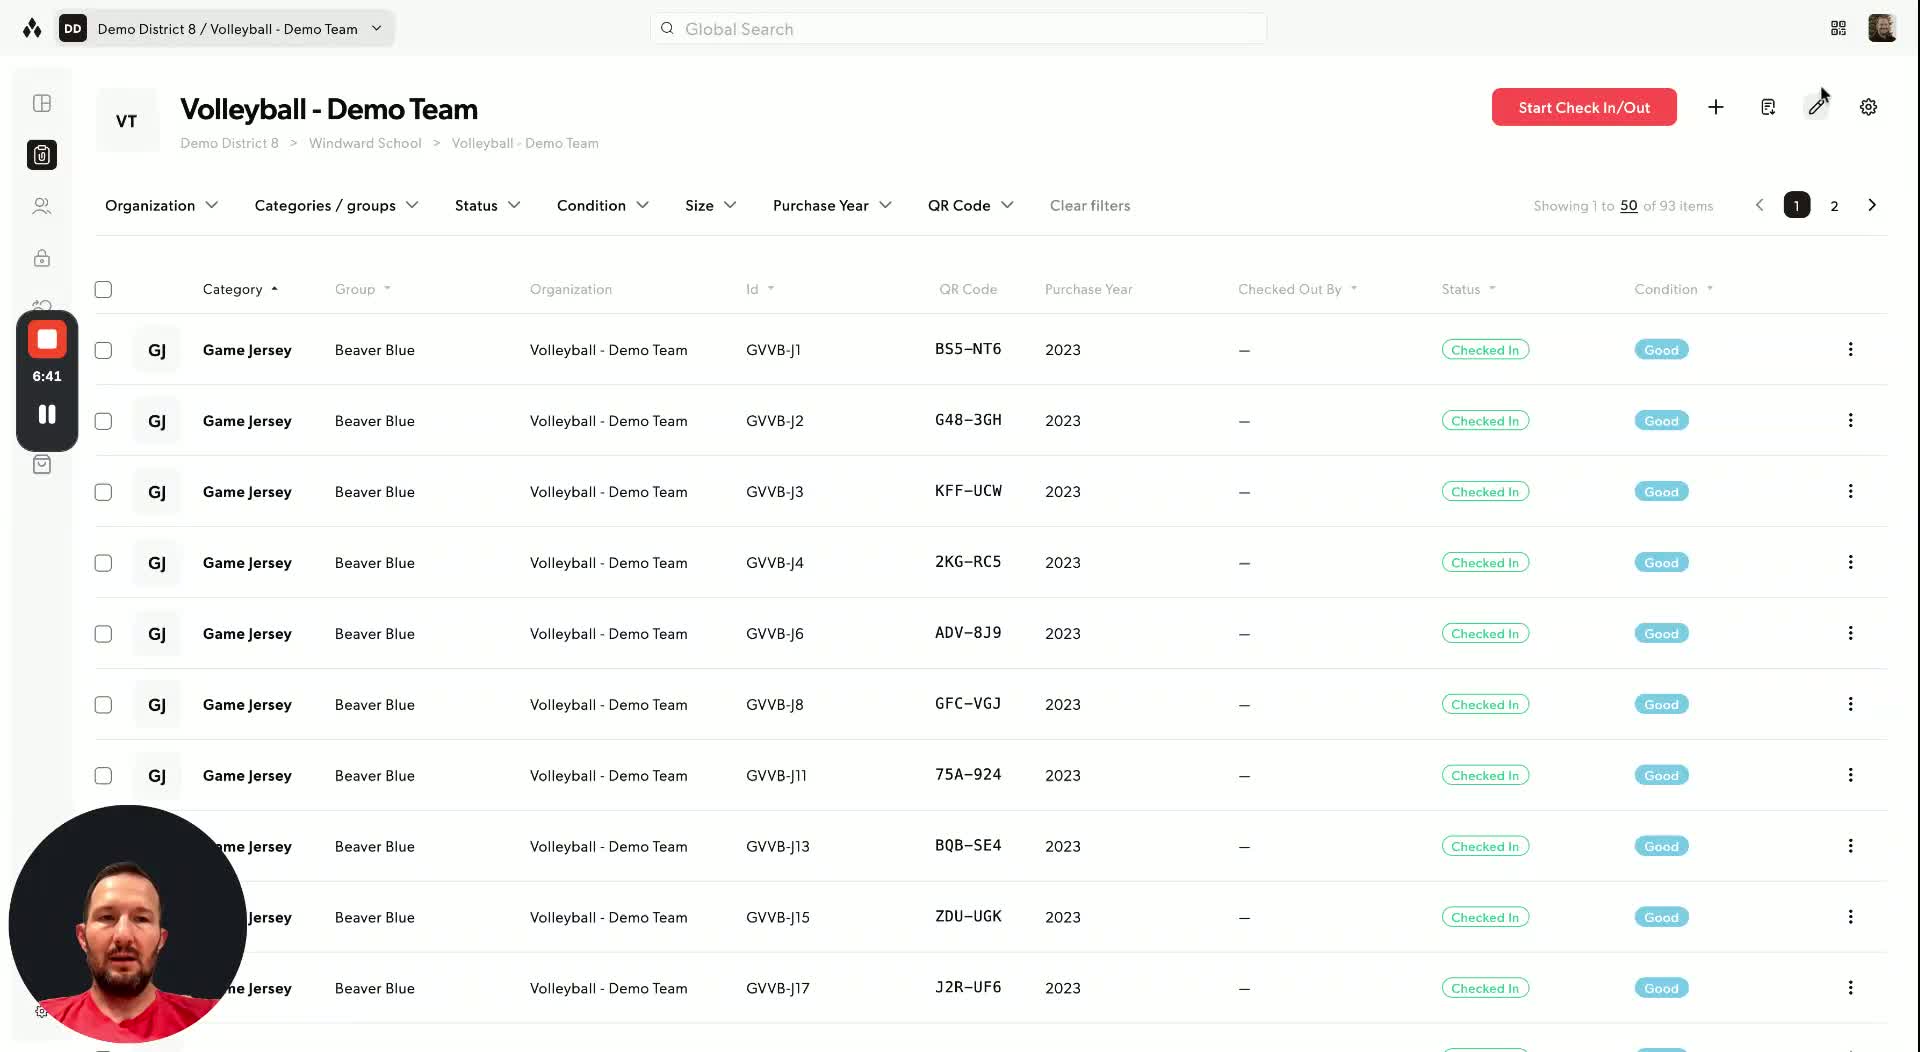
Task: Open row menu for GVVB-J8
Action: 1850,704
